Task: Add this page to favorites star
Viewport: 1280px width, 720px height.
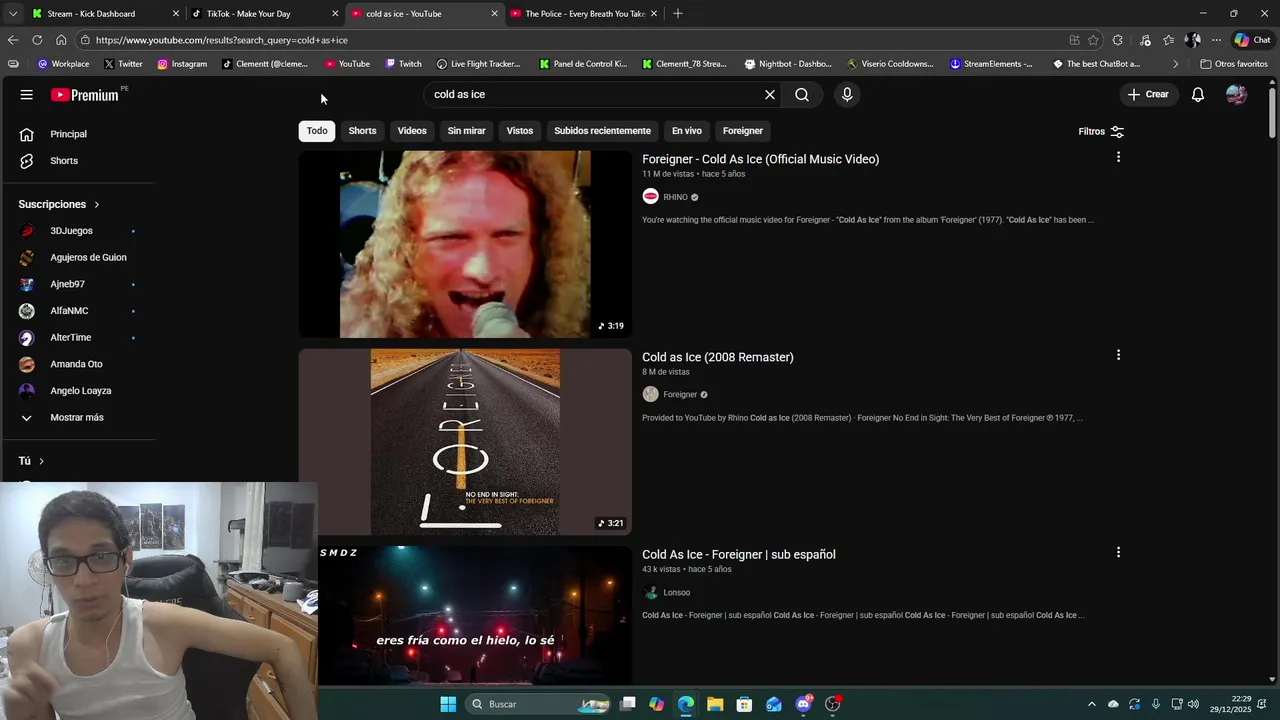Action: 1093,40
